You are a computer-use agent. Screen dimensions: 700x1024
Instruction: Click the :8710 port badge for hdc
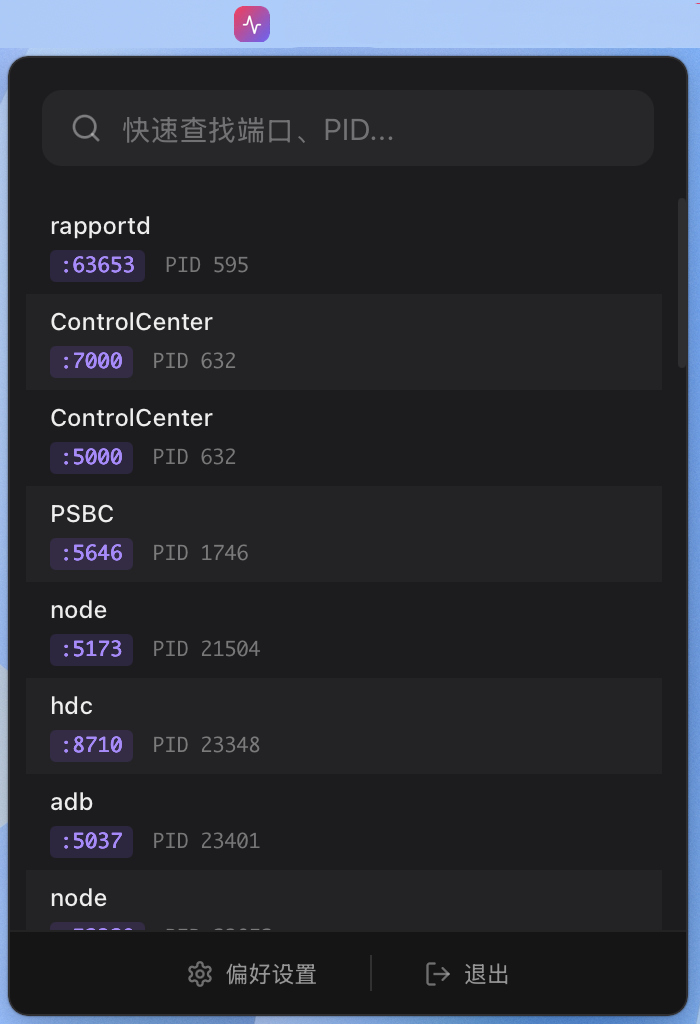point(91,745)
